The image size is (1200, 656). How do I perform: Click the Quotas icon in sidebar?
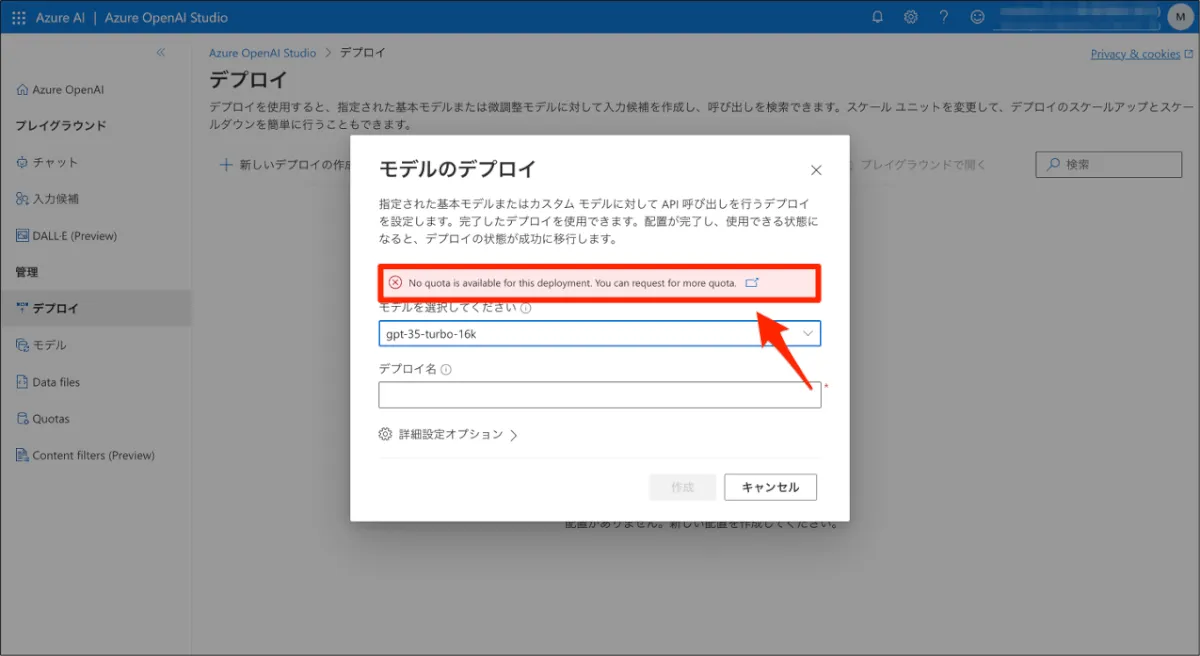22,419
